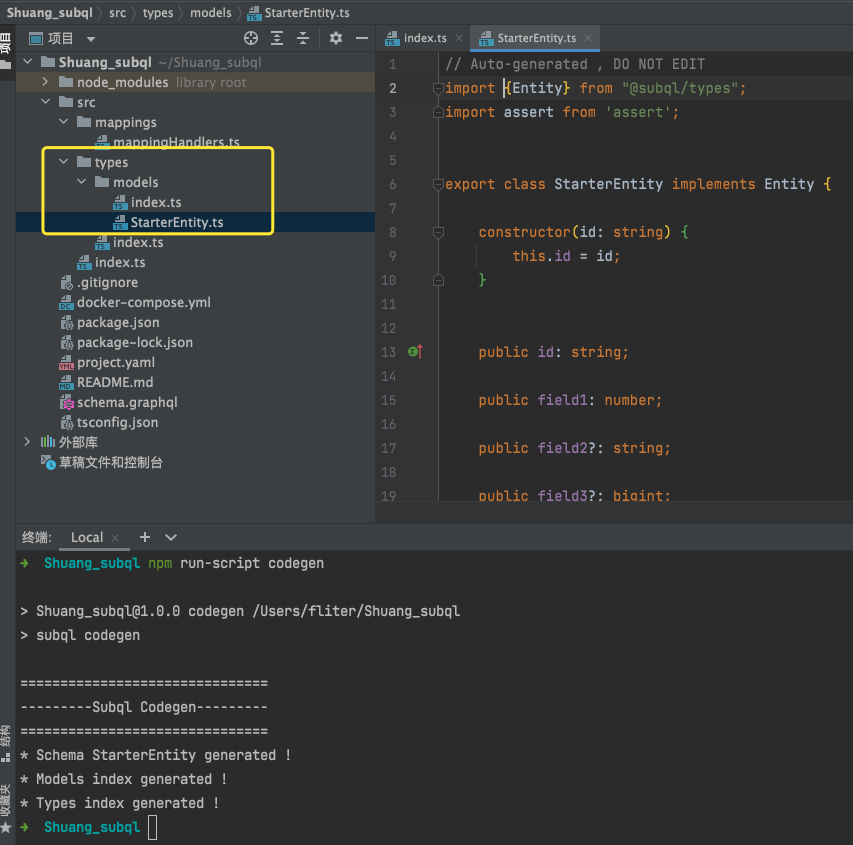This screenshot has height=845, width=853.
Task: Toggle fold on export class StarterEntity line
Action: point(438,184)
